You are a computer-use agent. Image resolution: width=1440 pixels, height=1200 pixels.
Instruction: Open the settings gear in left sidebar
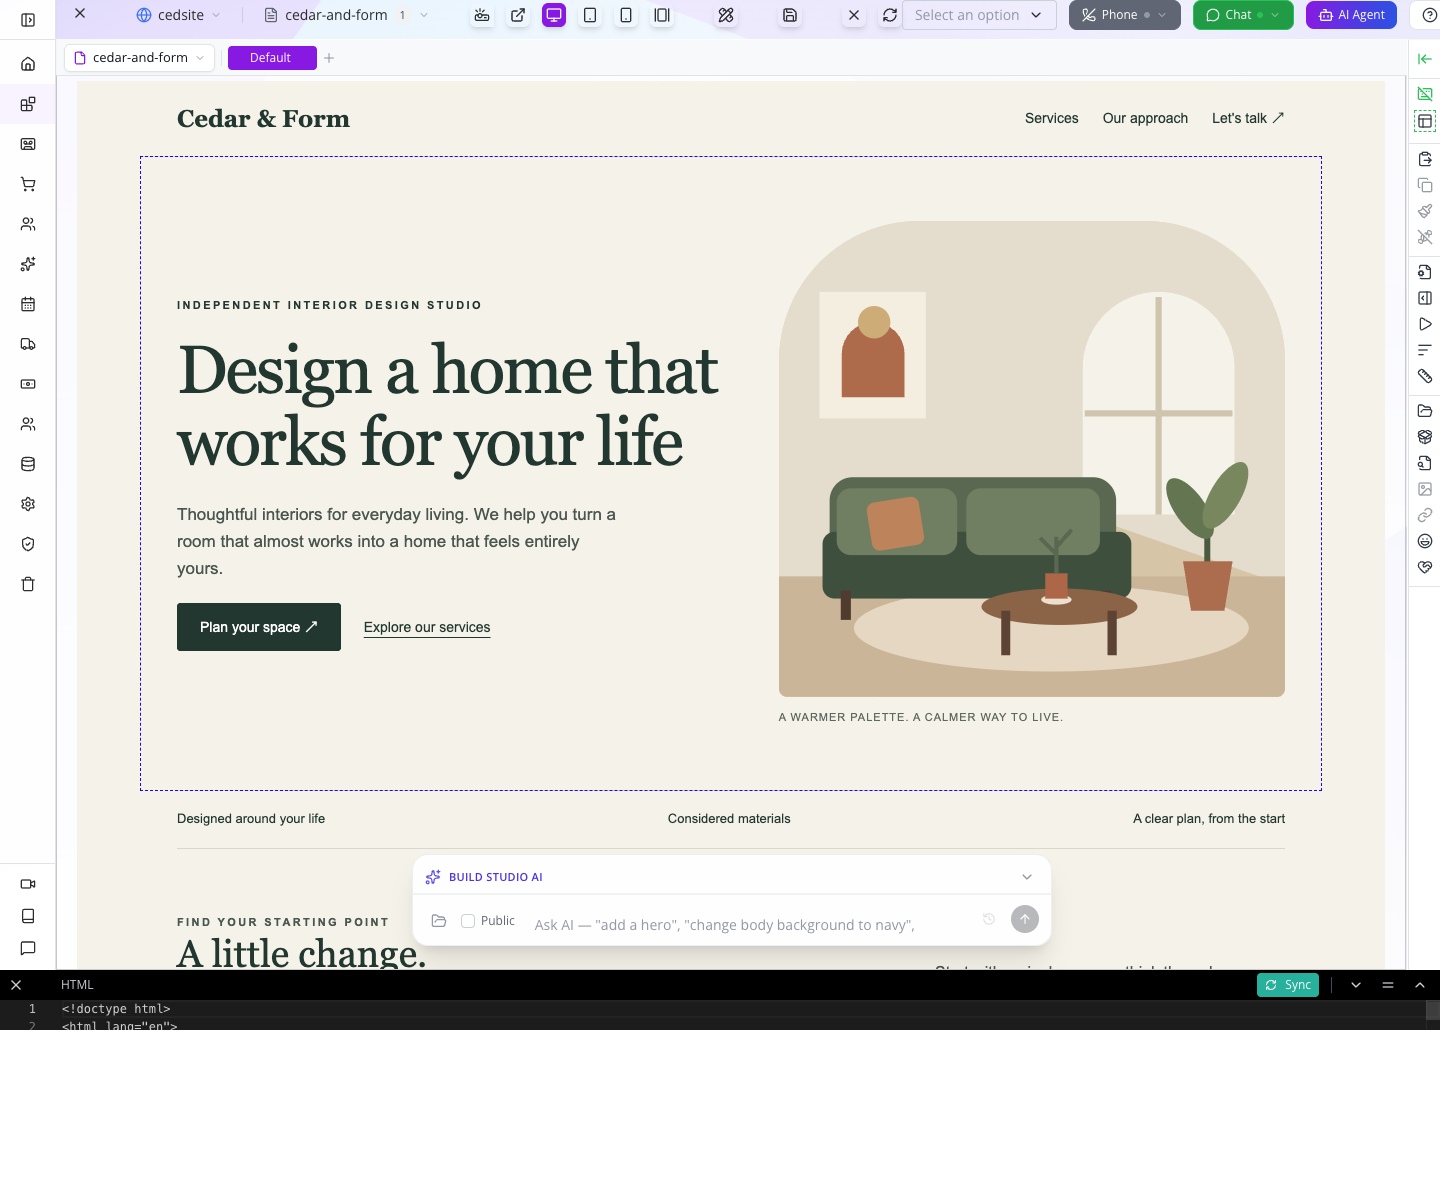point(28,504)
